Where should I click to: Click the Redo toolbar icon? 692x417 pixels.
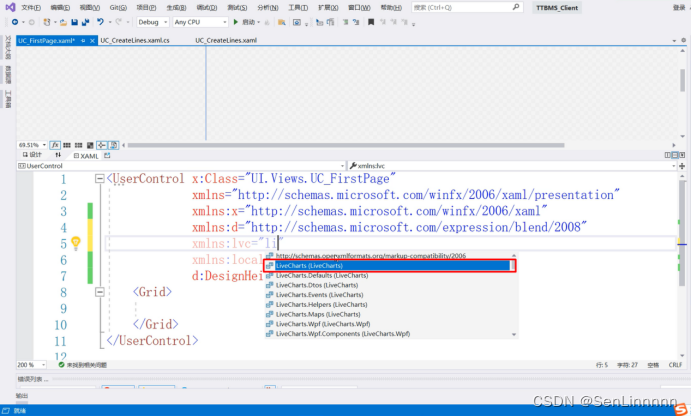[118, 22]
